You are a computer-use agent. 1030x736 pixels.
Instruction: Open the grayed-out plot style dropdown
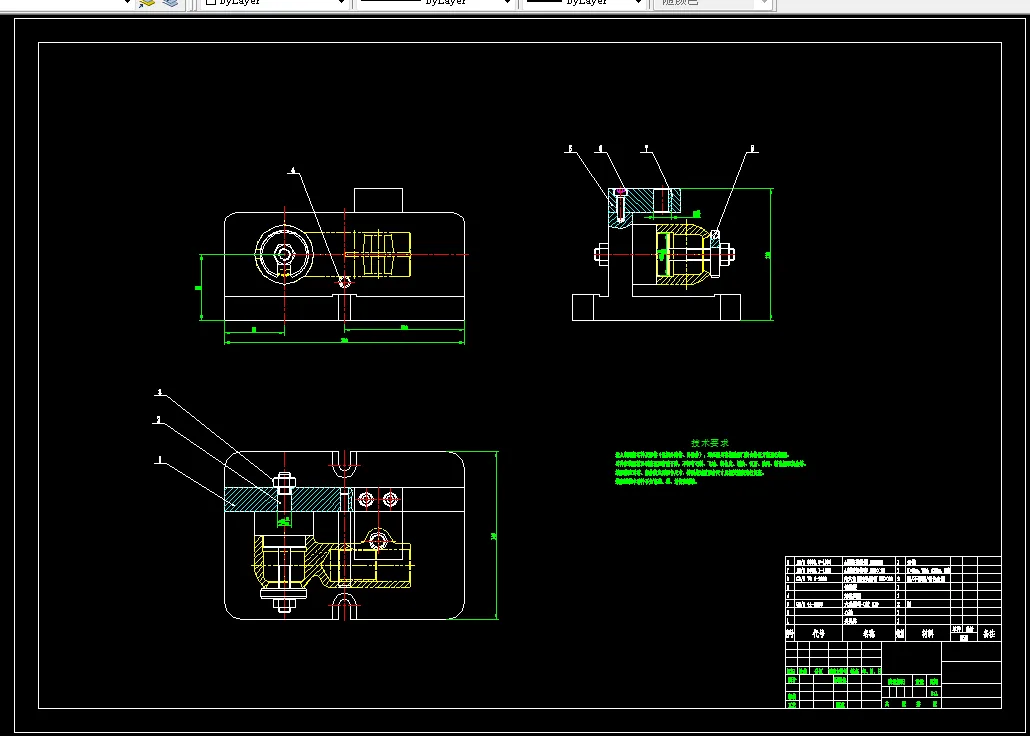tap(713, 3)
